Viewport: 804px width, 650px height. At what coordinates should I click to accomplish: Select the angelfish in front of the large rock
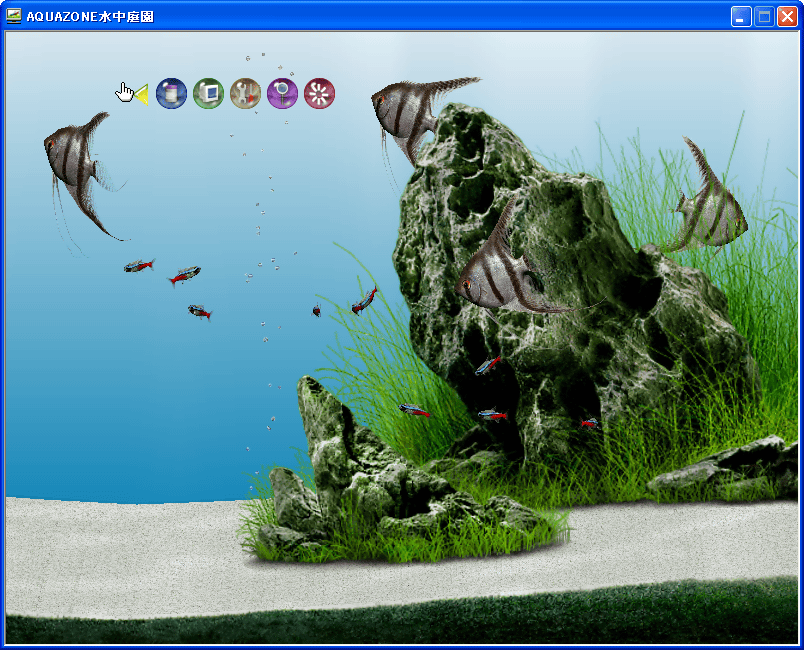click(x=500, y=270)
